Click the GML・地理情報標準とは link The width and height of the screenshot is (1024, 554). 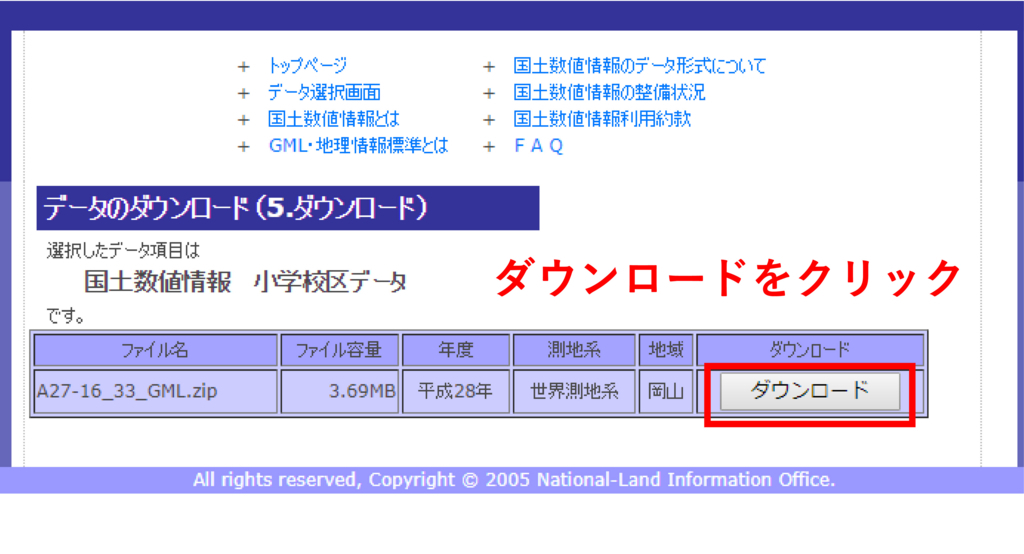tap(358, 146)
